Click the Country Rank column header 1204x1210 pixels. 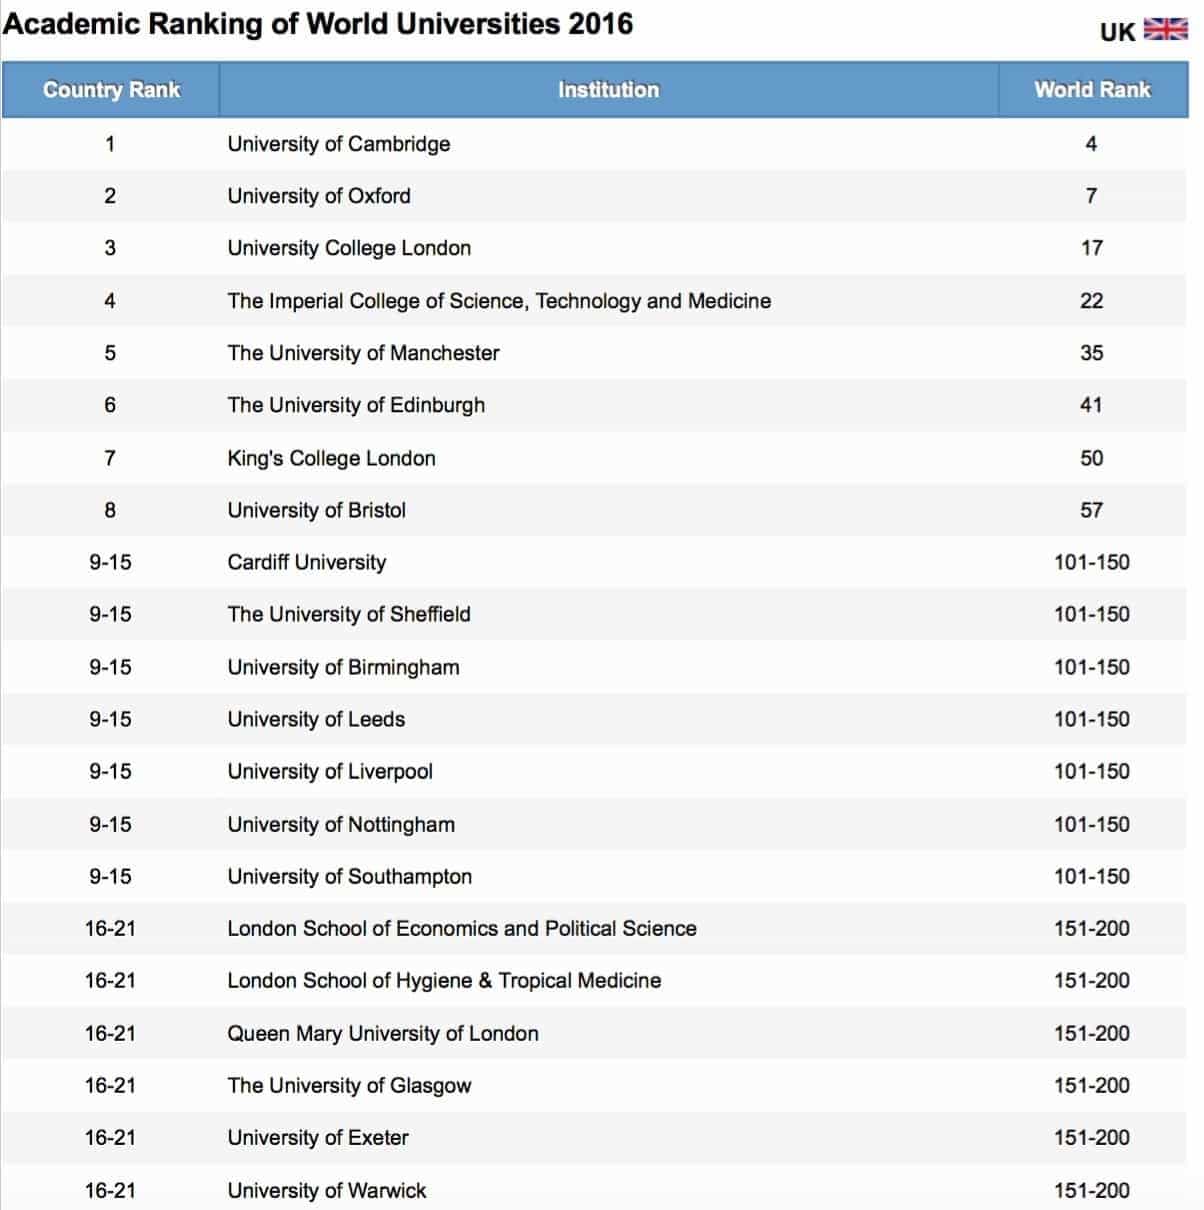point(111,89)
